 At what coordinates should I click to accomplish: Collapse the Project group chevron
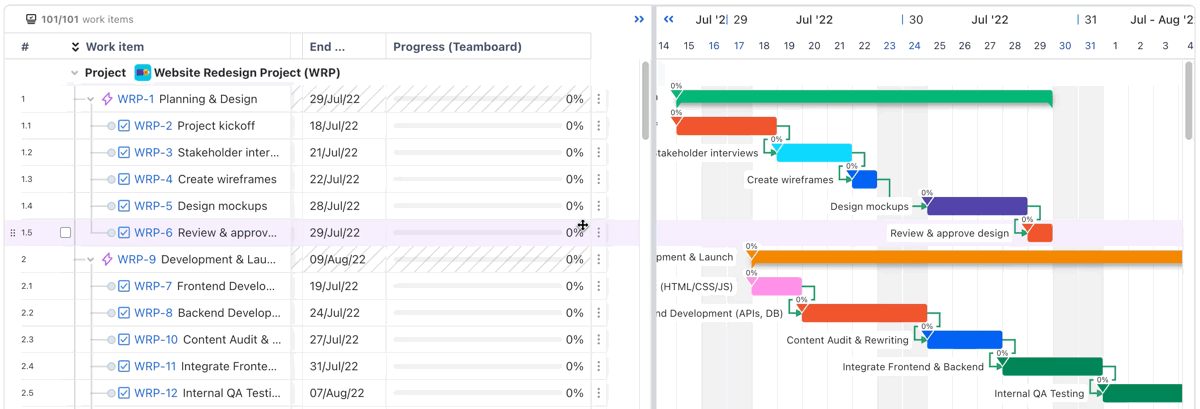(x=74, y=73)
